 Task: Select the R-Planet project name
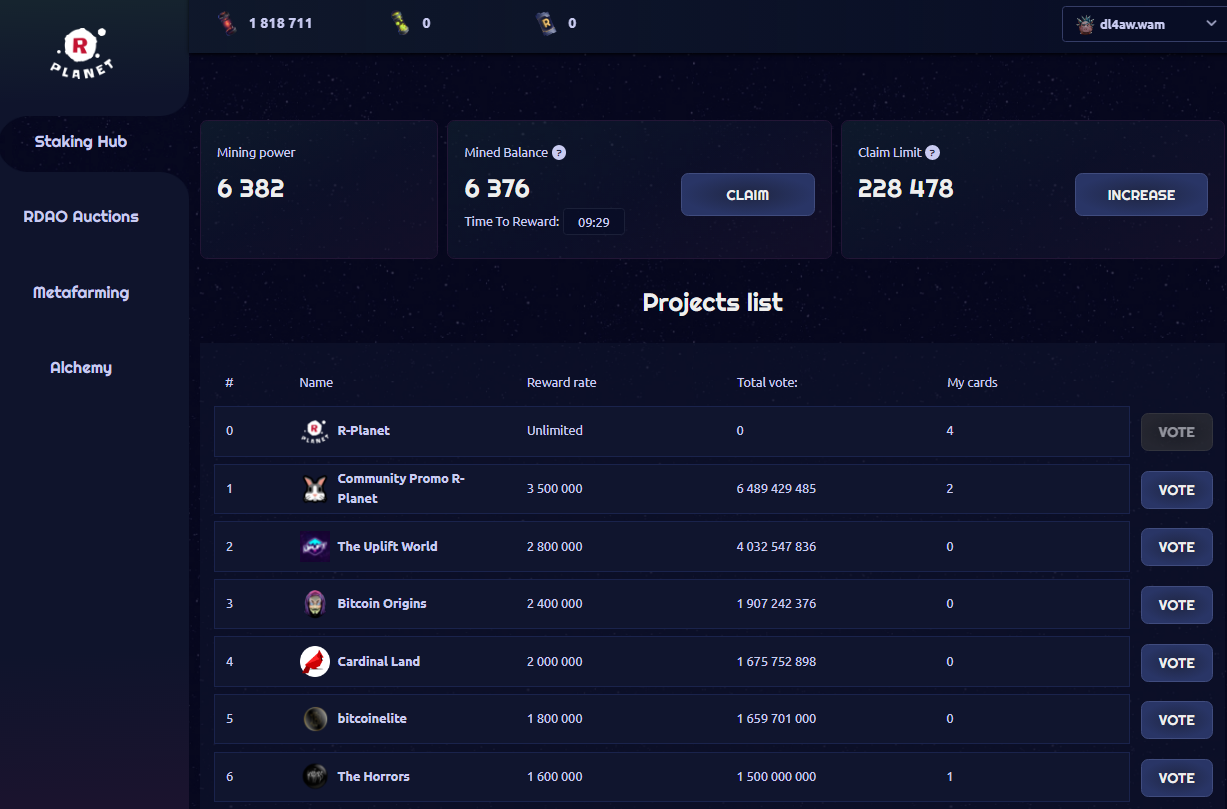tap(364, 431)
